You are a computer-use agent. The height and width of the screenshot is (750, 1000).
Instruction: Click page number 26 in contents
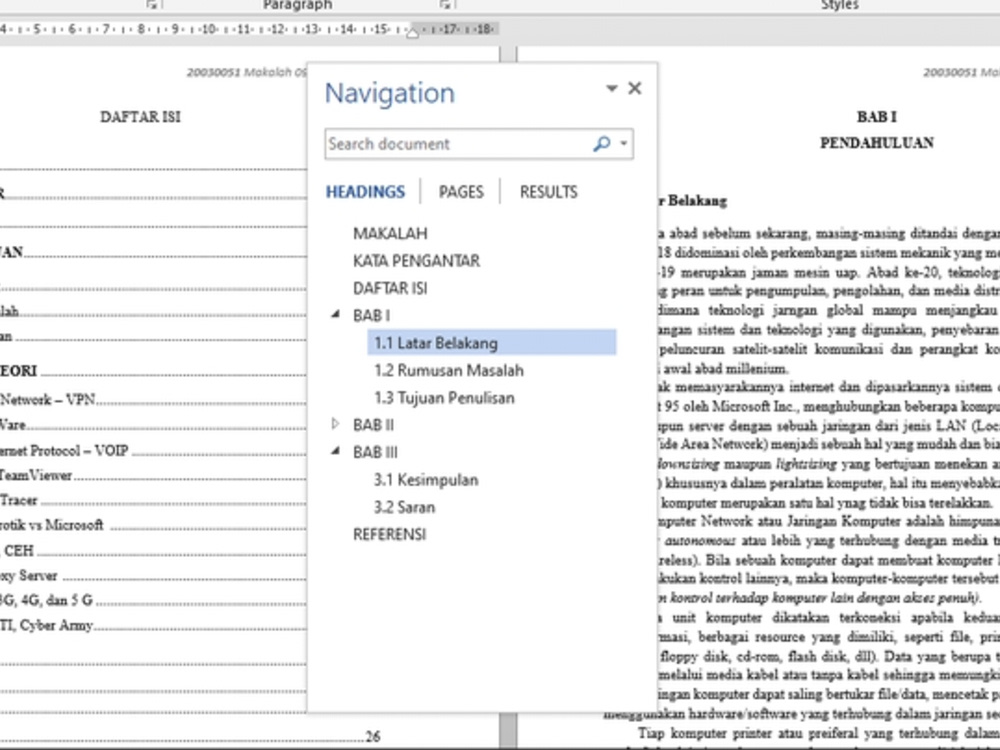[x=373, y=737]
